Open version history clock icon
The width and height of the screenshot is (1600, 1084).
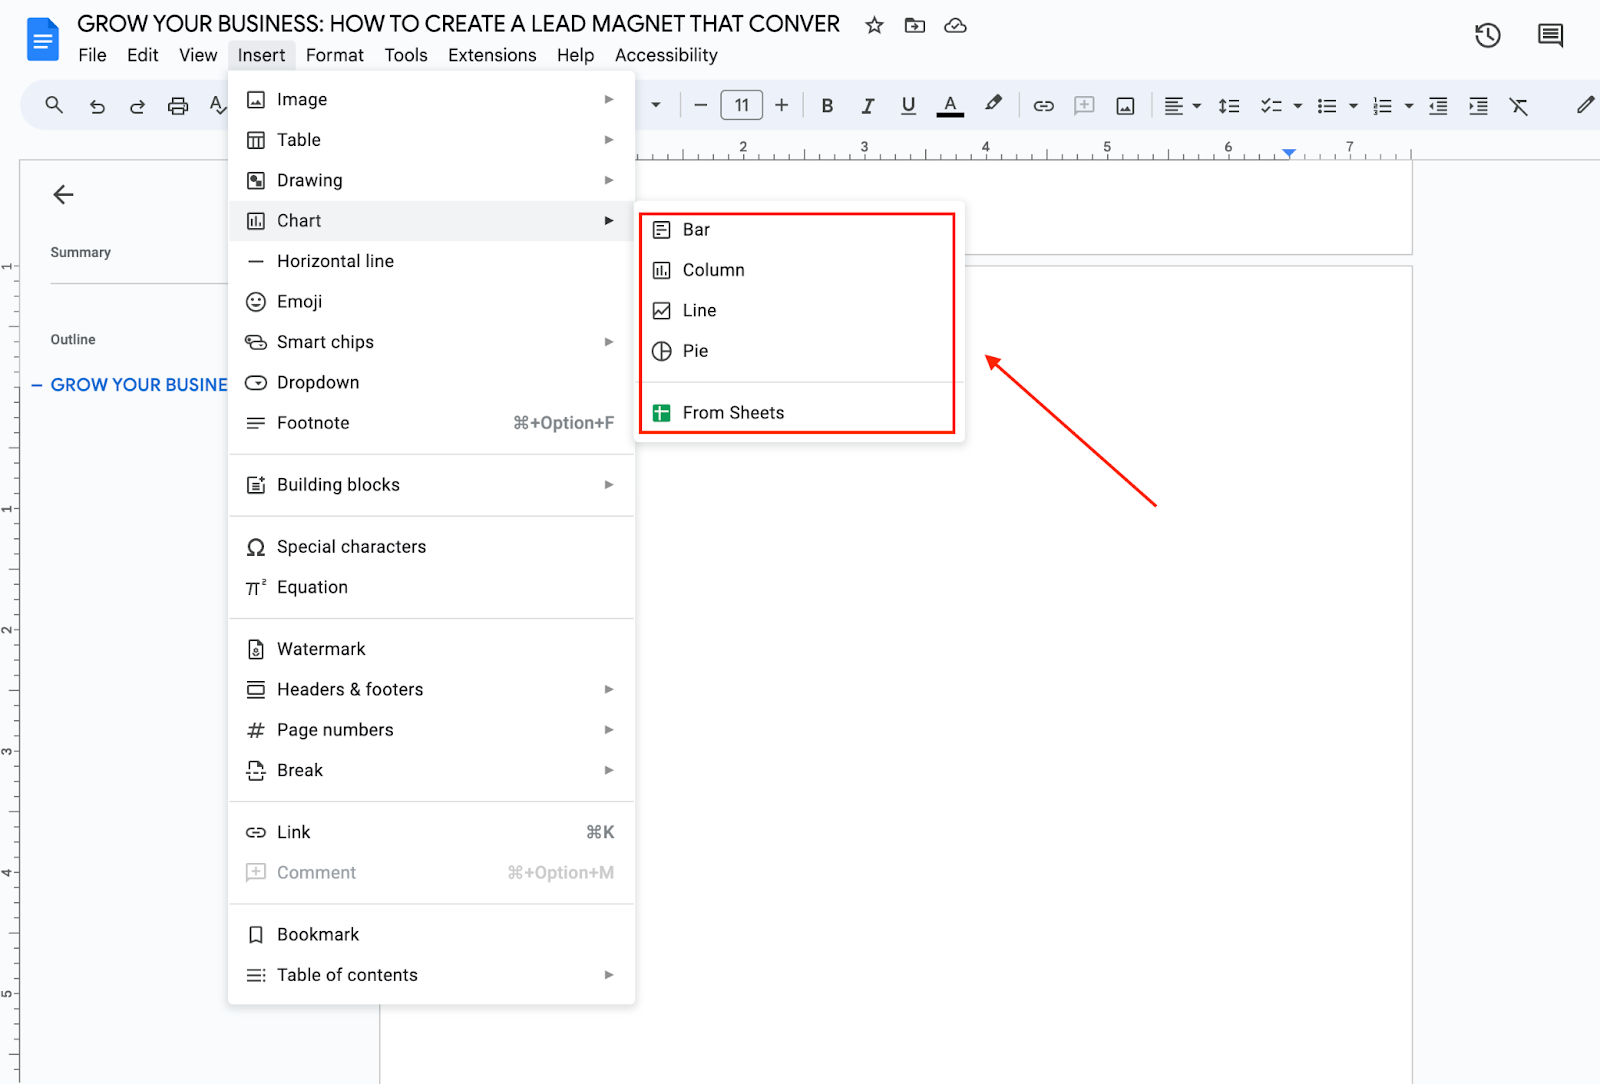click(x=1488, y=36)
